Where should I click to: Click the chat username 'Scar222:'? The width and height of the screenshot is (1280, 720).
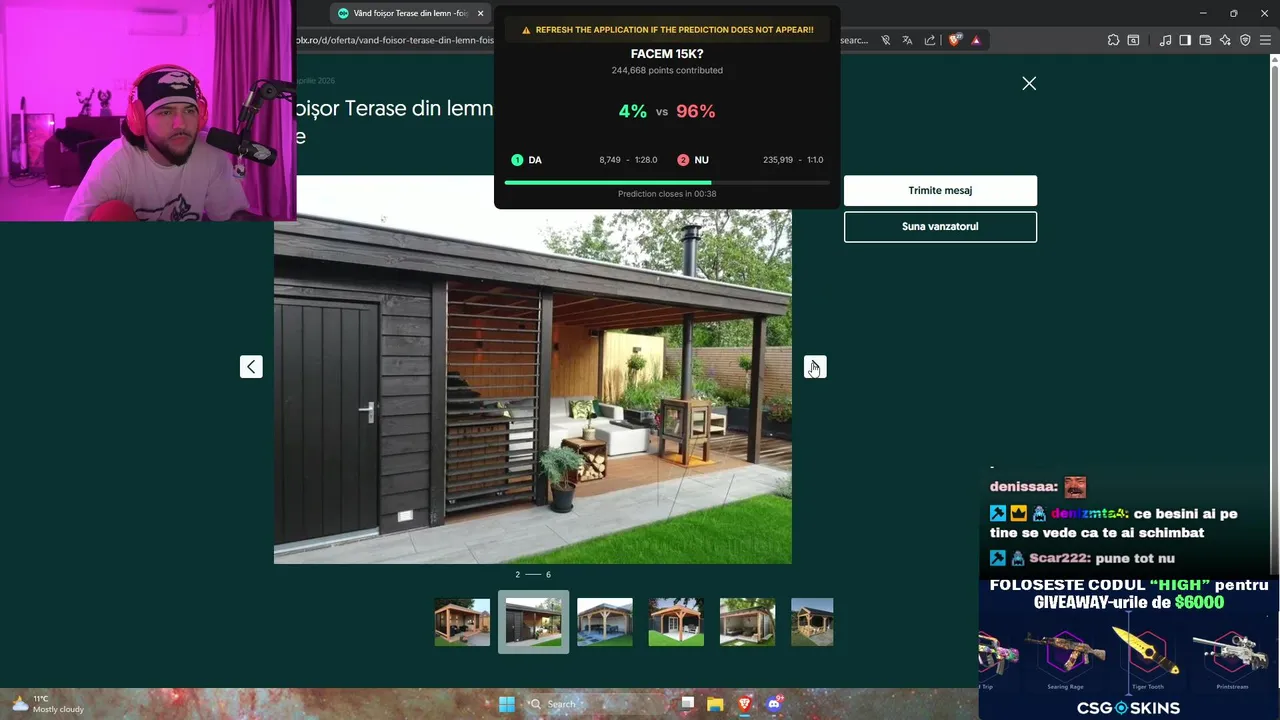[x=1060, y=558]
